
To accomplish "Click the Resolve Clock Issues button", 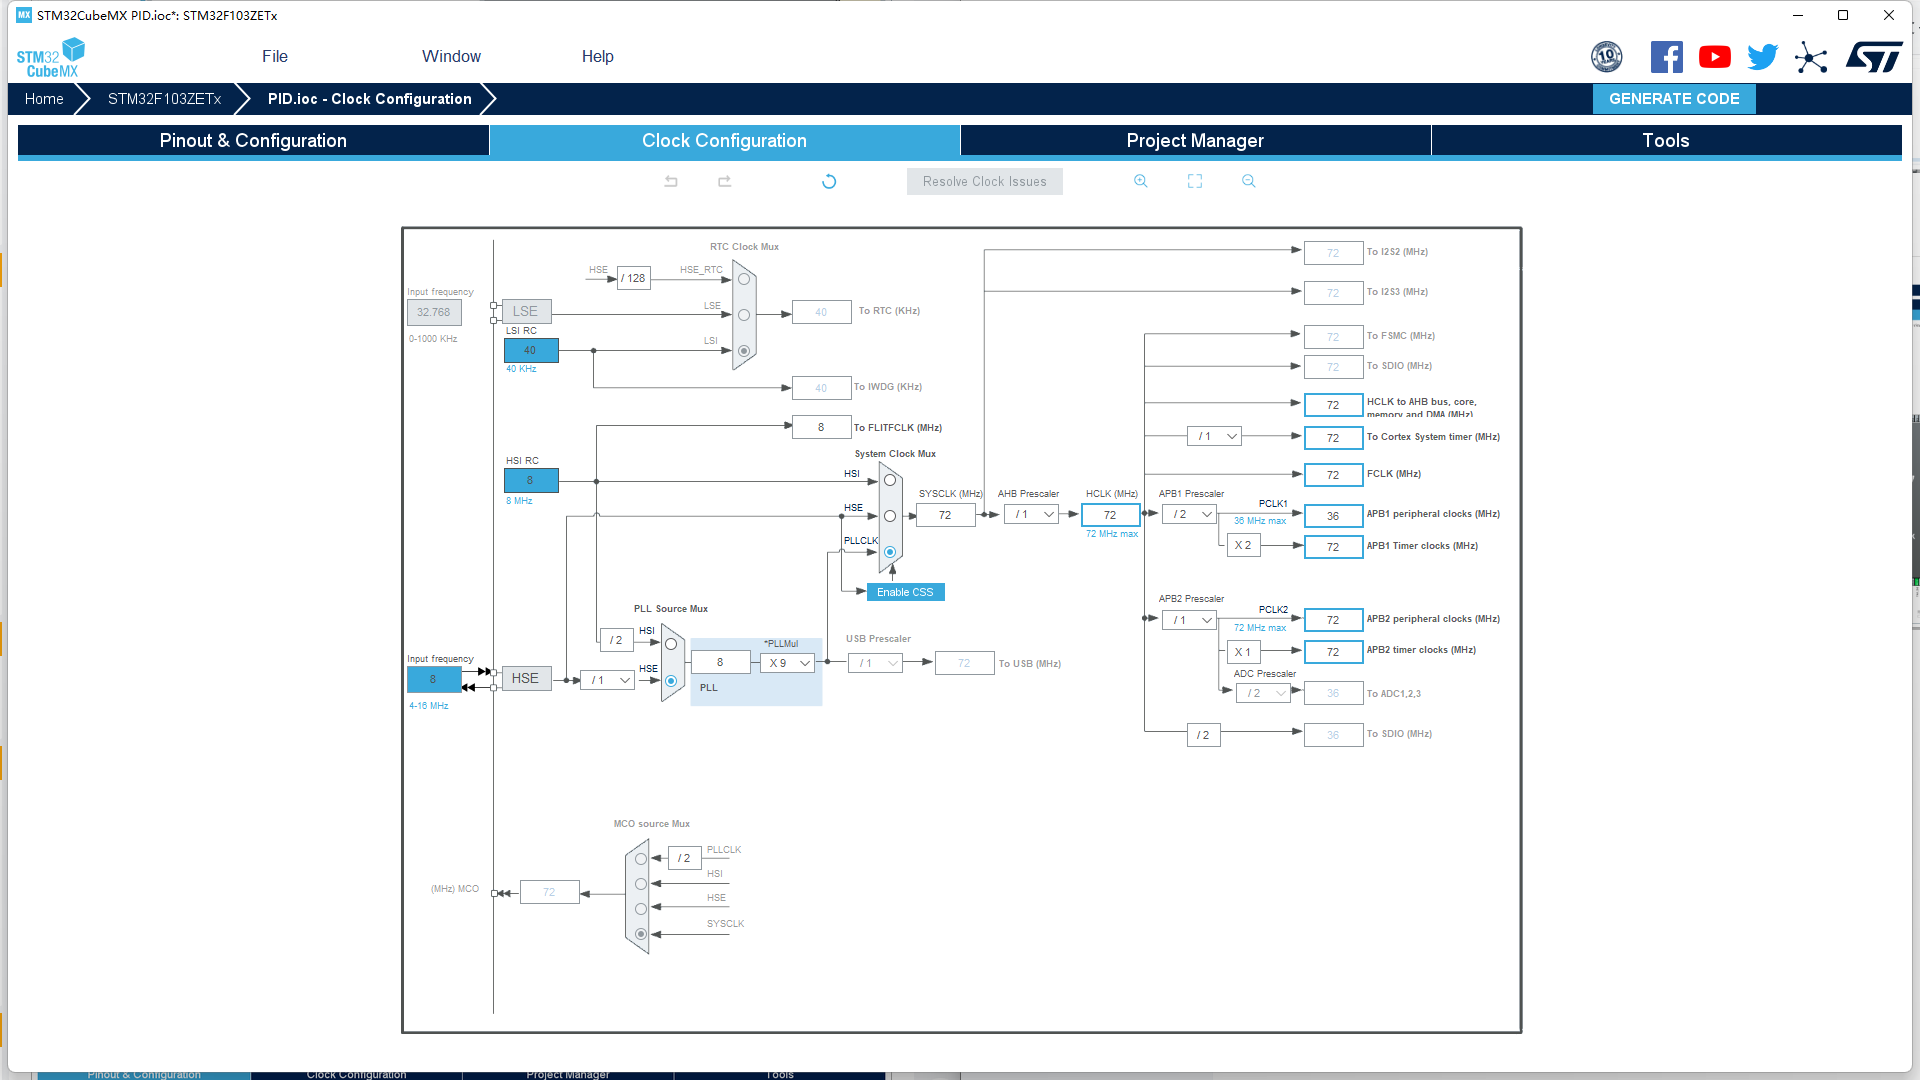I will [984, 181].
